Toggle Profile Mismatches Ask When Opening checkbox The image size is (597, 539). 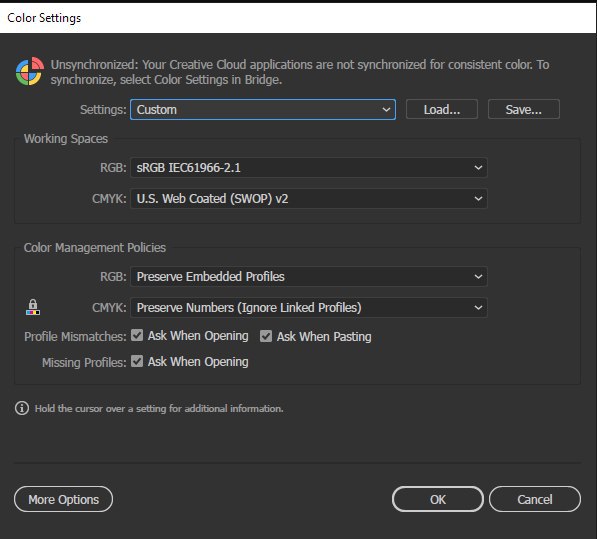click(137, 335)
